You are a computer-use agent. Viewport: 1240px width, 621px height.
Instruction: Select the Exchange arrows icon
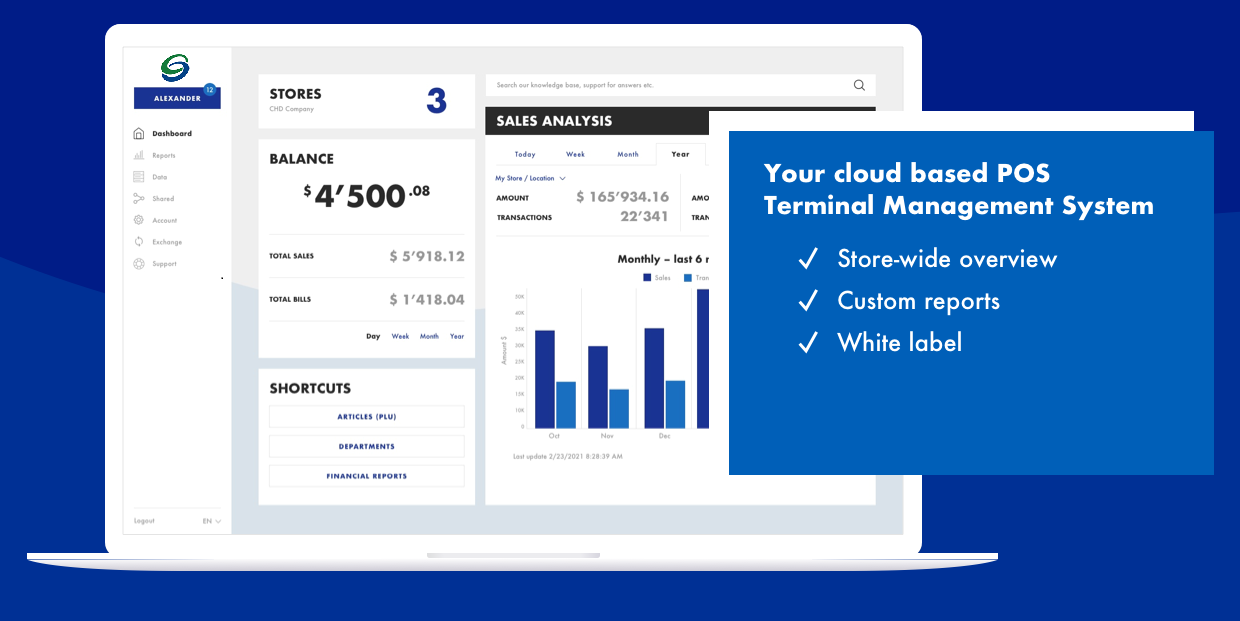coord(139,242)
